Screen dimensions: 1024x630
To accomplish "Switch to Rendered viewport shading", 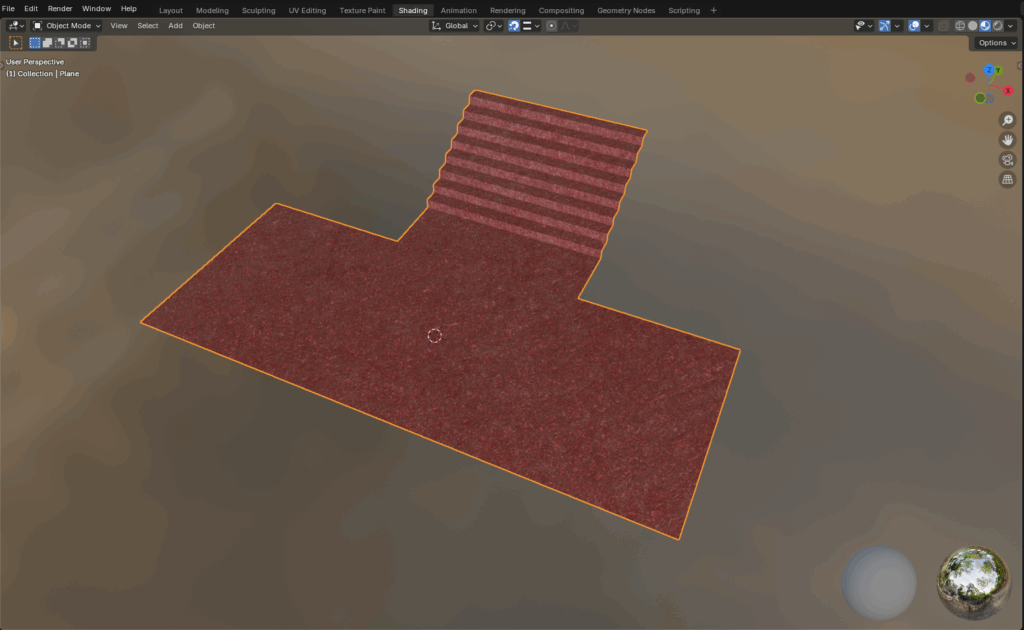I will [x=997, y=26].
